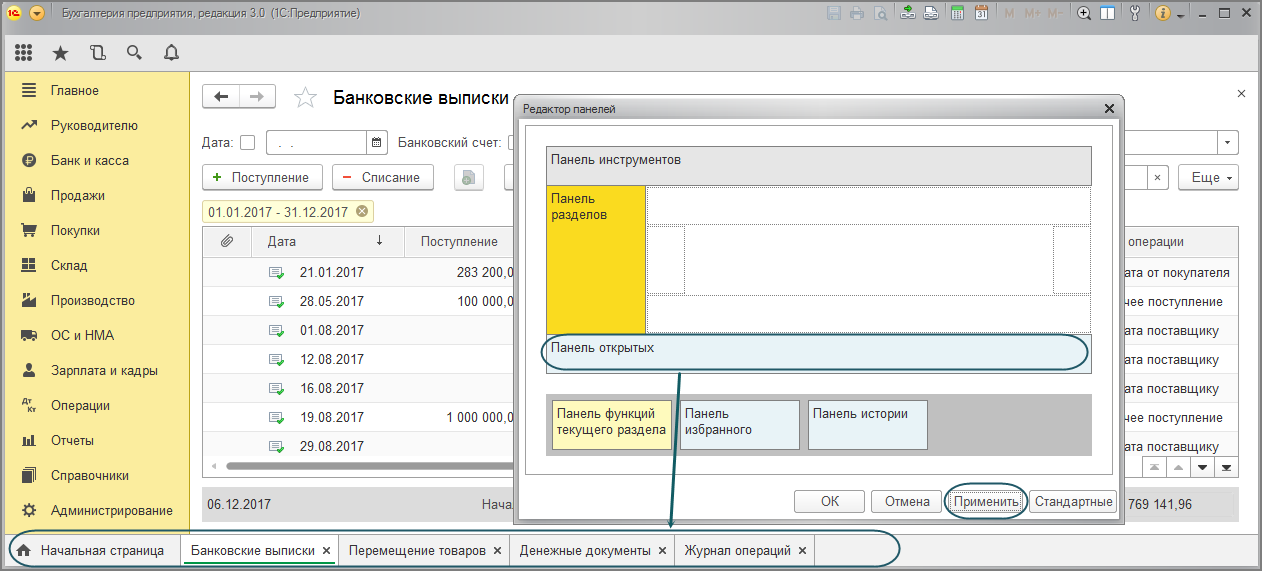Open the date picker calendar button

[377, 142]
